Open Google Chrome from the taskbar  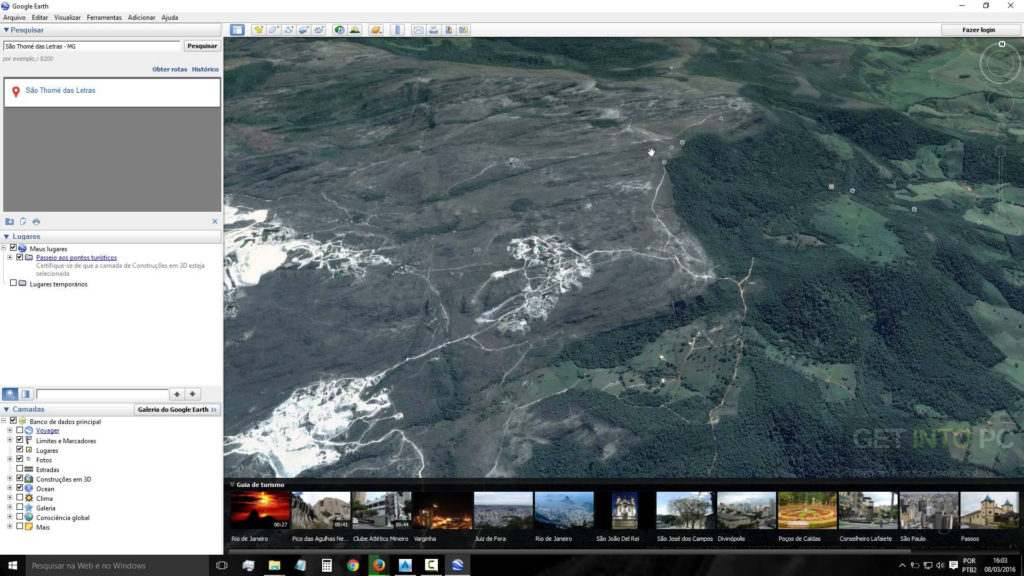[x=353, y=565]
